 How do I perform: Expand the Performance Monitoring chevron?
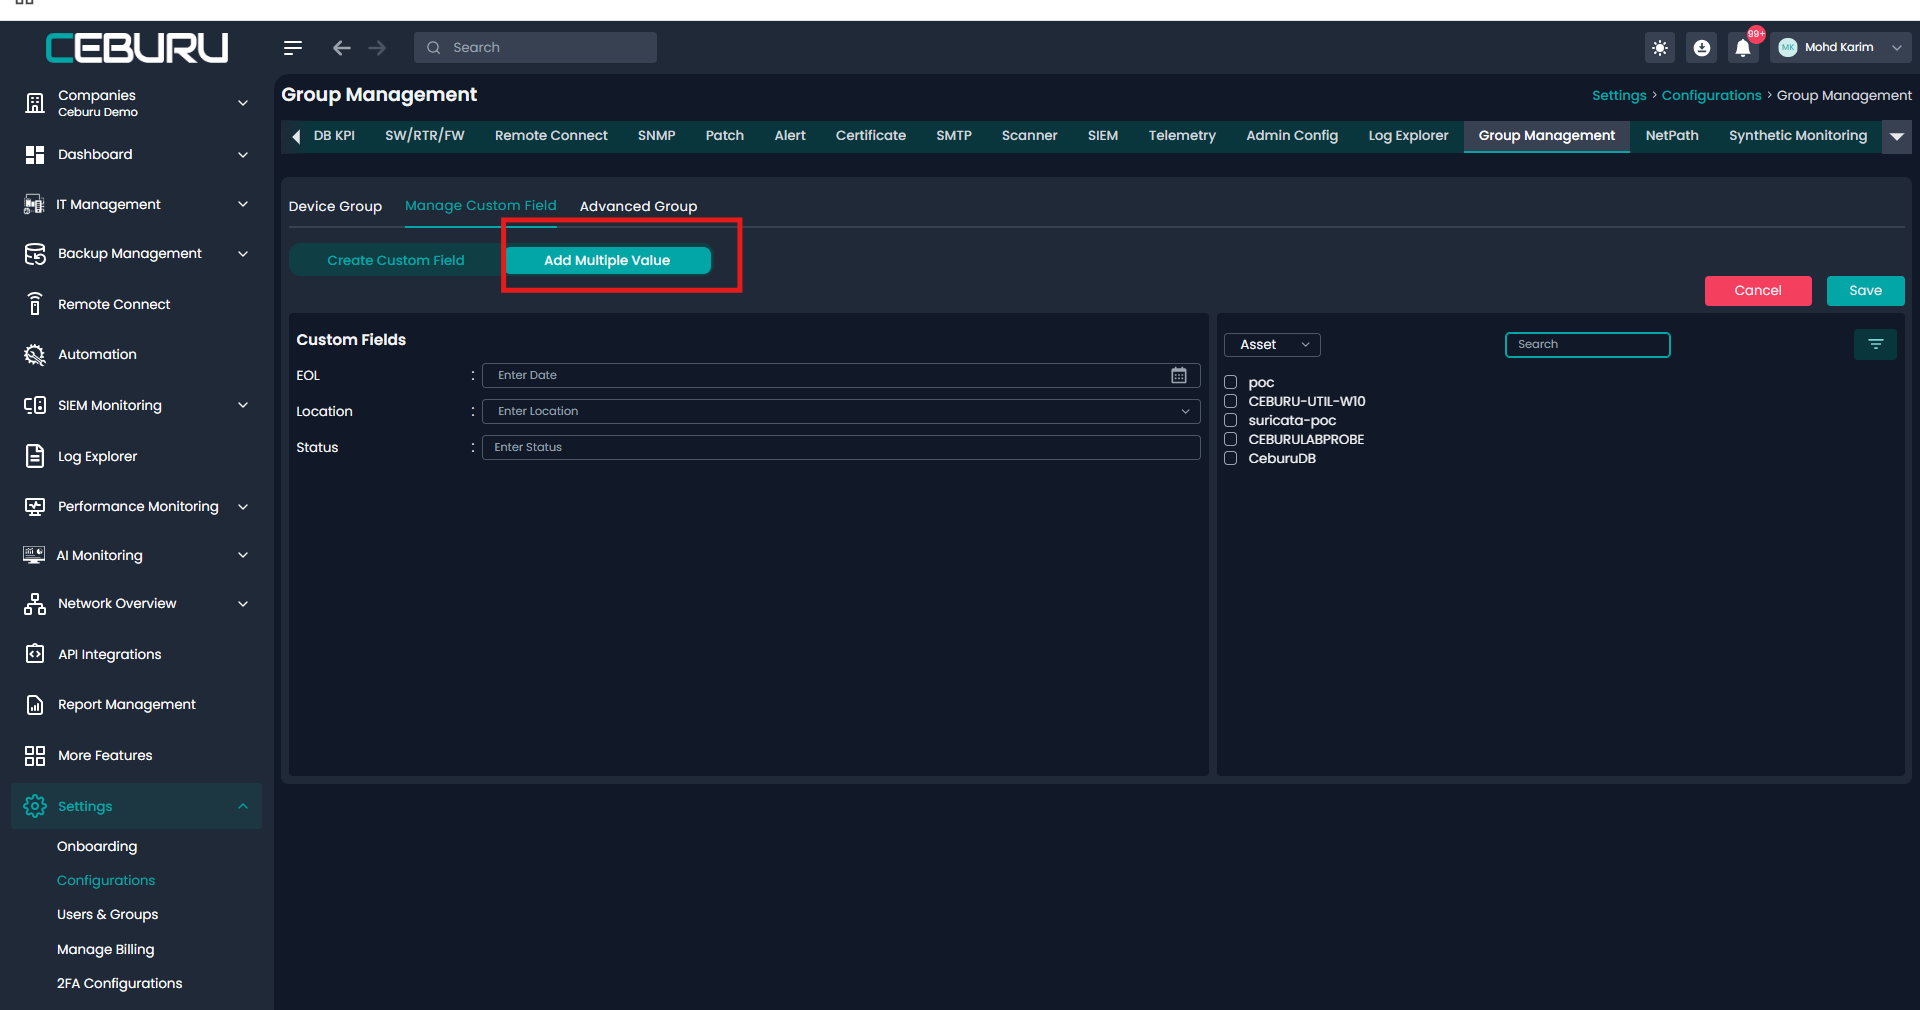pyautogui.click(x=243, y=507)
